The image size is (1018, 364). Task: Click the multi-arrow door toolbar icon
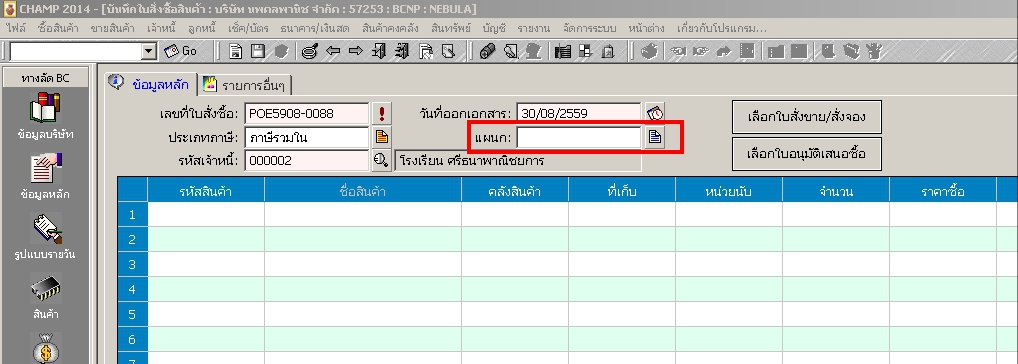pyautogui.click(x=402, y=51)
